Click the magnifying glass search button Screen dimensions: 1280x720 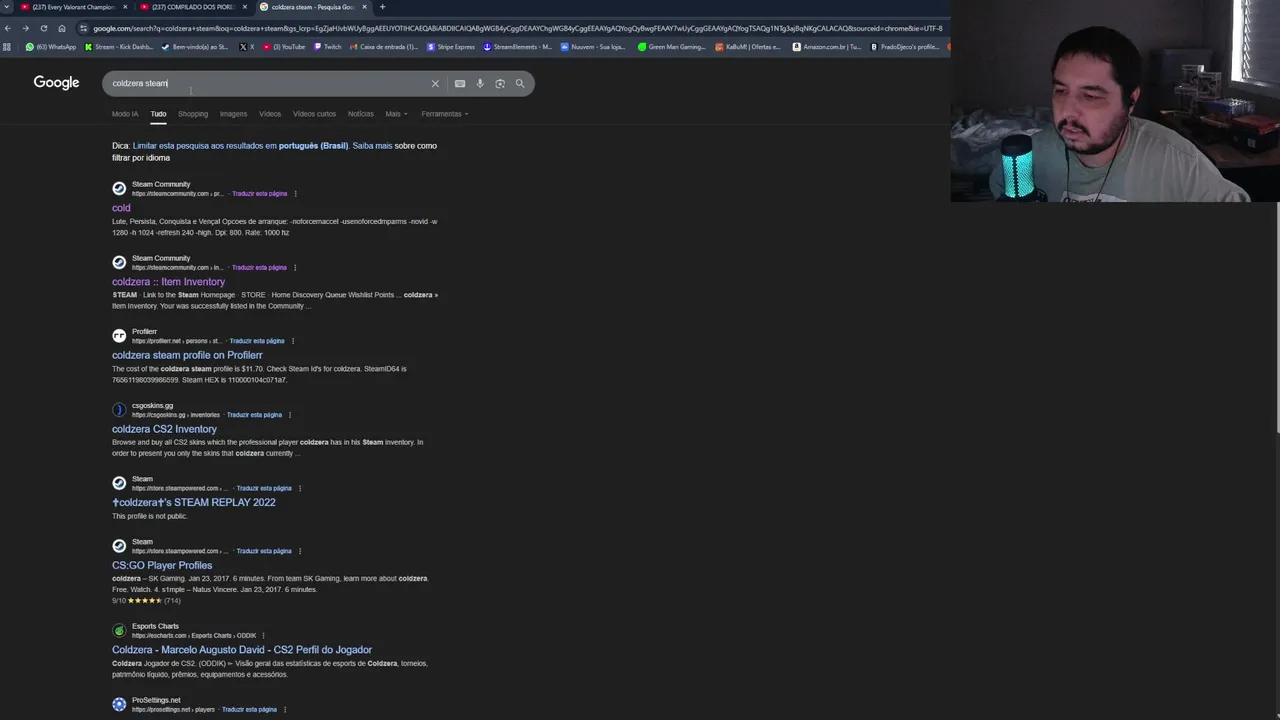coord(520,84)
